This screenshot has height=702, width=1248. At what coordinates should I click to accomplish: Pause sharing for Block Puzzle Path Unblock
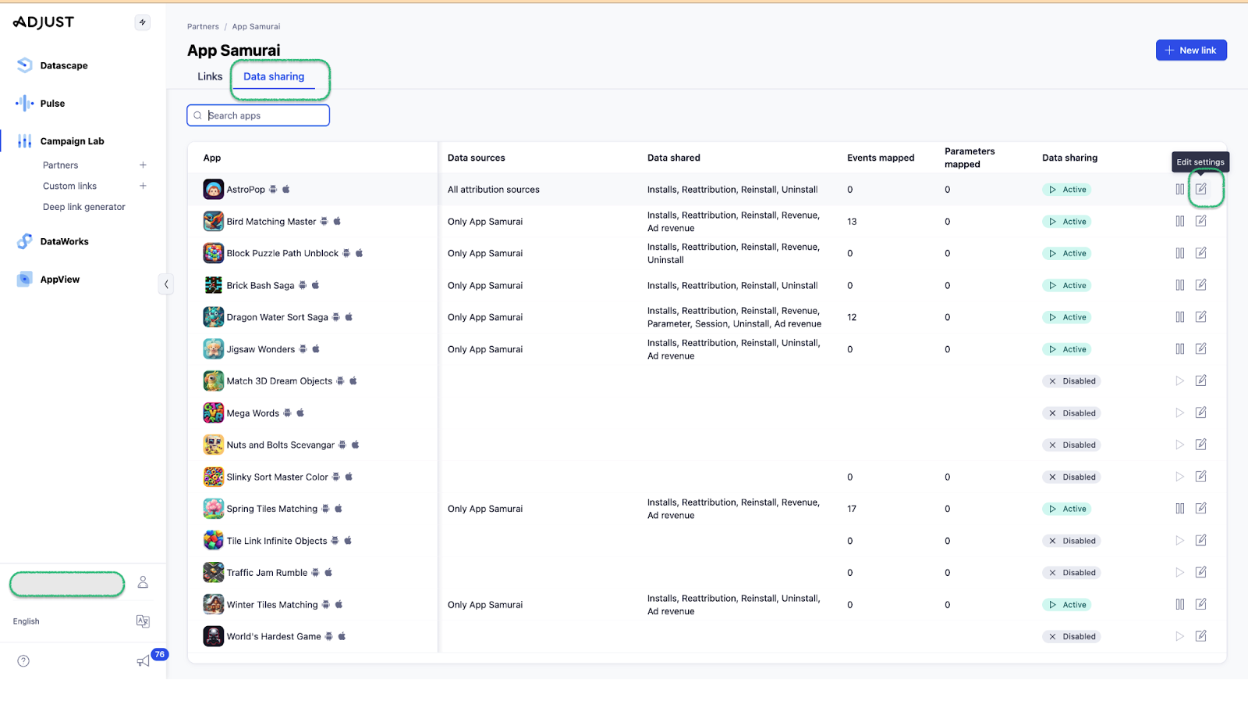tap(1180, 253)
